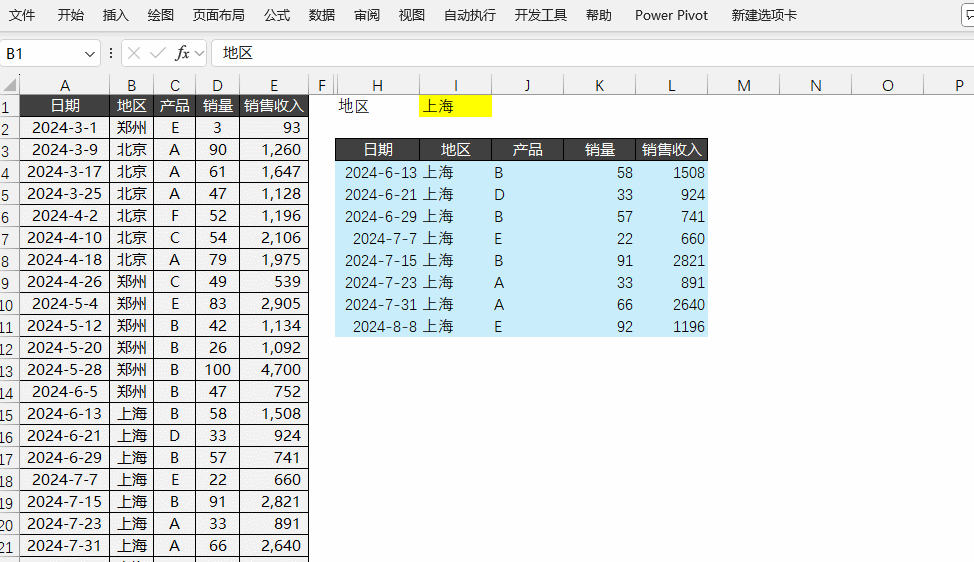Switch to the 审阅 tab
Screen dimensions: 974x562
pos(366,16)
